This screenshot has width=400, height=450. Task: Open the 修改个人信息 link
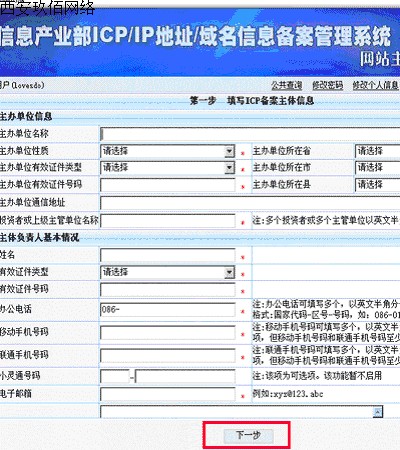(376, 85)
